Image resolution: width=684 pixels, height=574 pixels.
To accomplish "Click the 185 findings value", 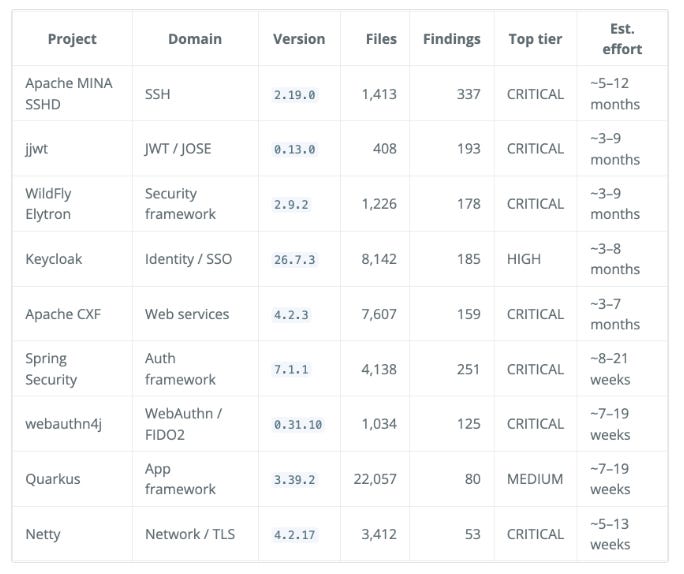I will [469, 259].
